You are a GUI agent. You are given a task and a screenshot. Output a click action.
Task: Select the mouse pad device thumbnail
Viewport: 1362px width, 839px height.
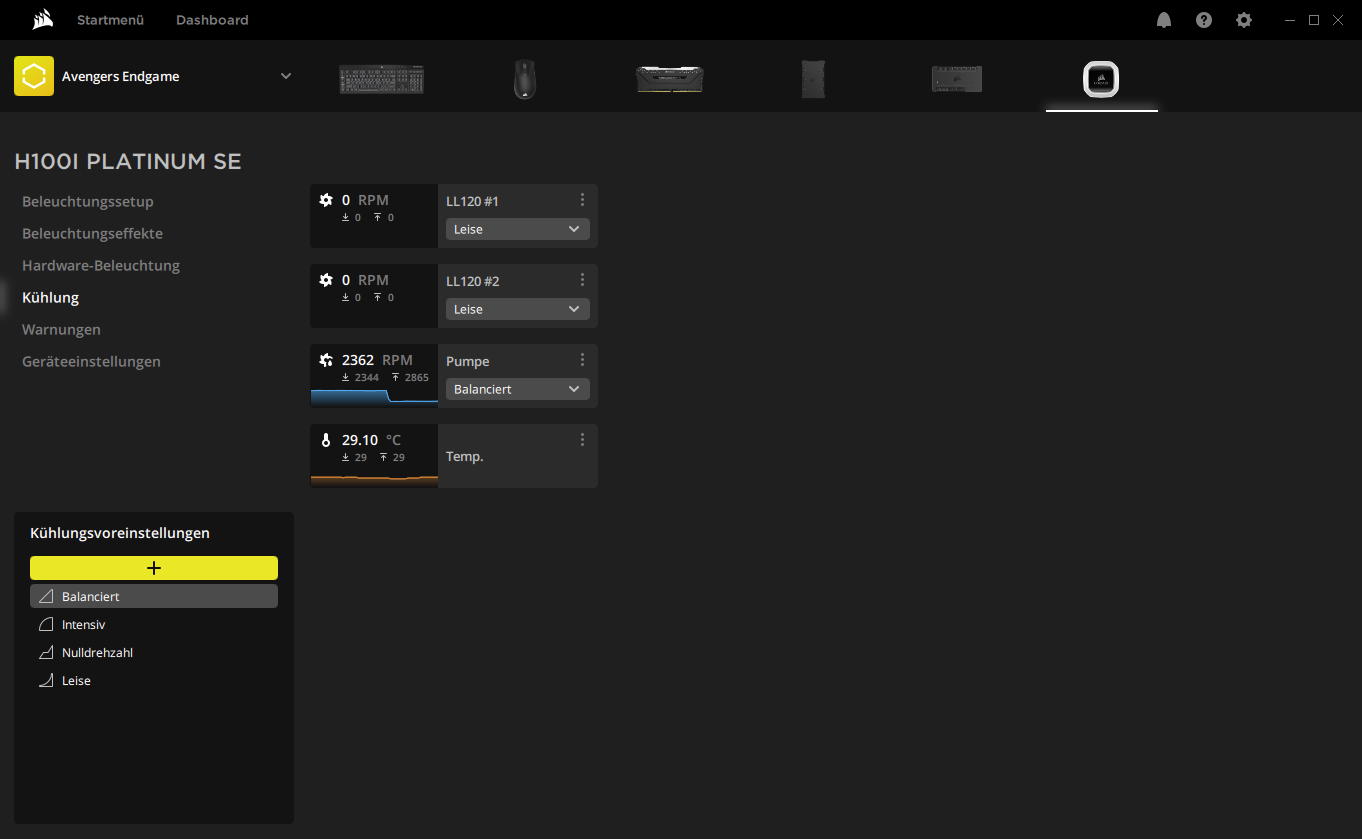click(813, 79)
